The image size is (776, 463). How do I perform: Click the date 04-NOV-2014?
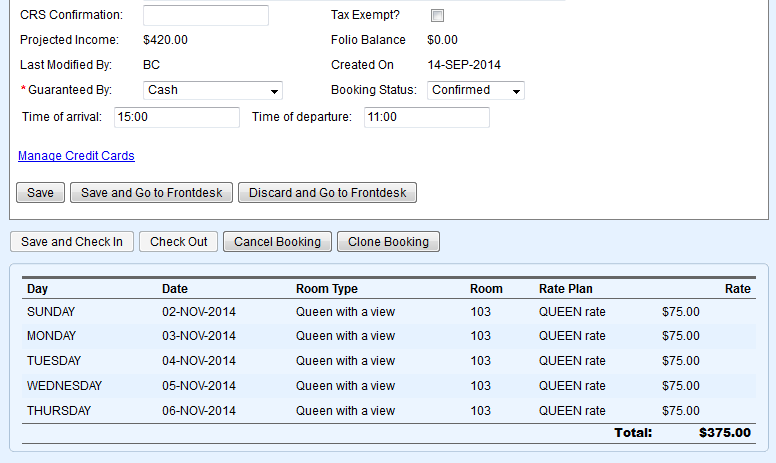pyautogui.click(x=199, y=361)
